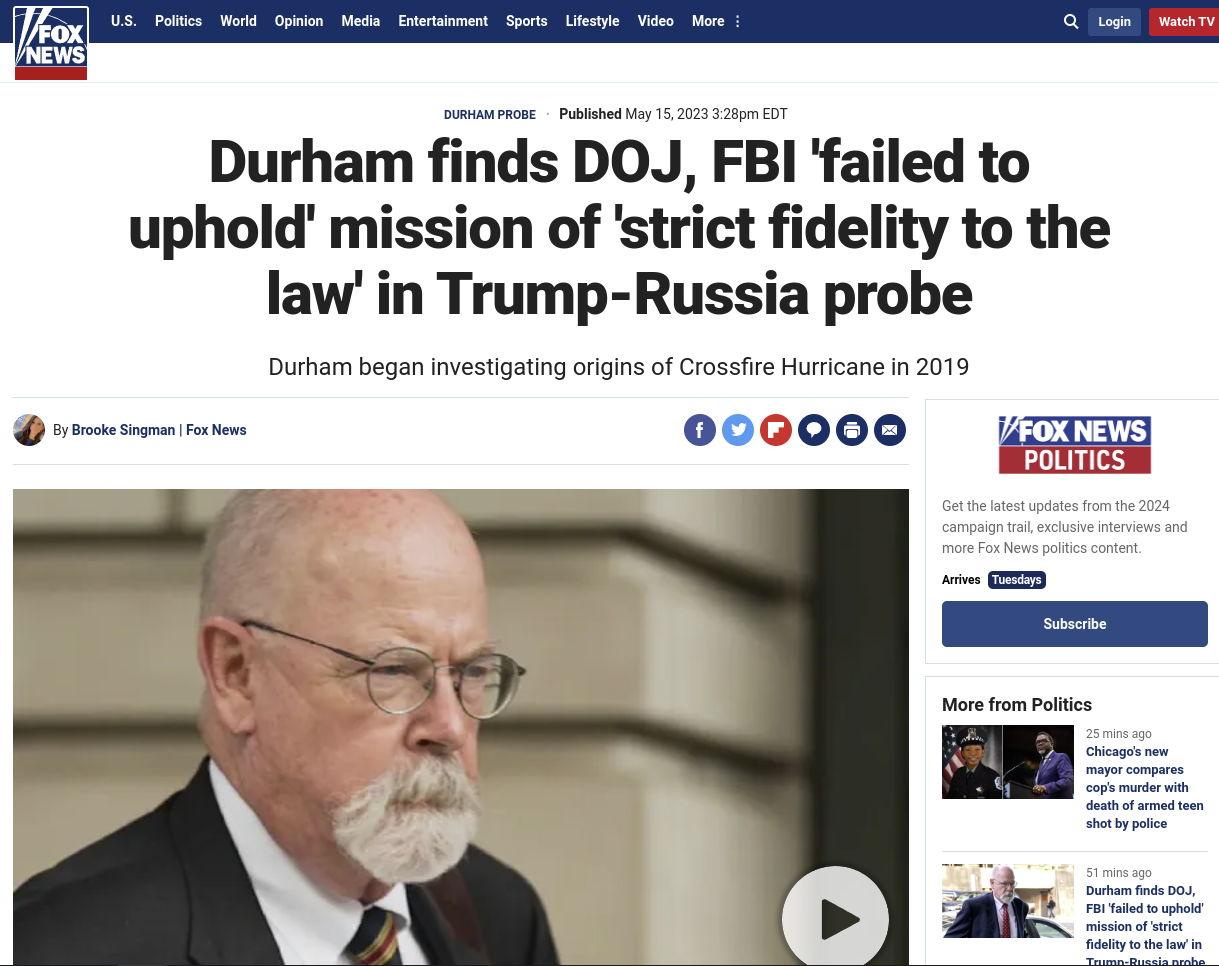Open comments bubble icon
The image size is (1219, 966).
(x=814, y=430)
